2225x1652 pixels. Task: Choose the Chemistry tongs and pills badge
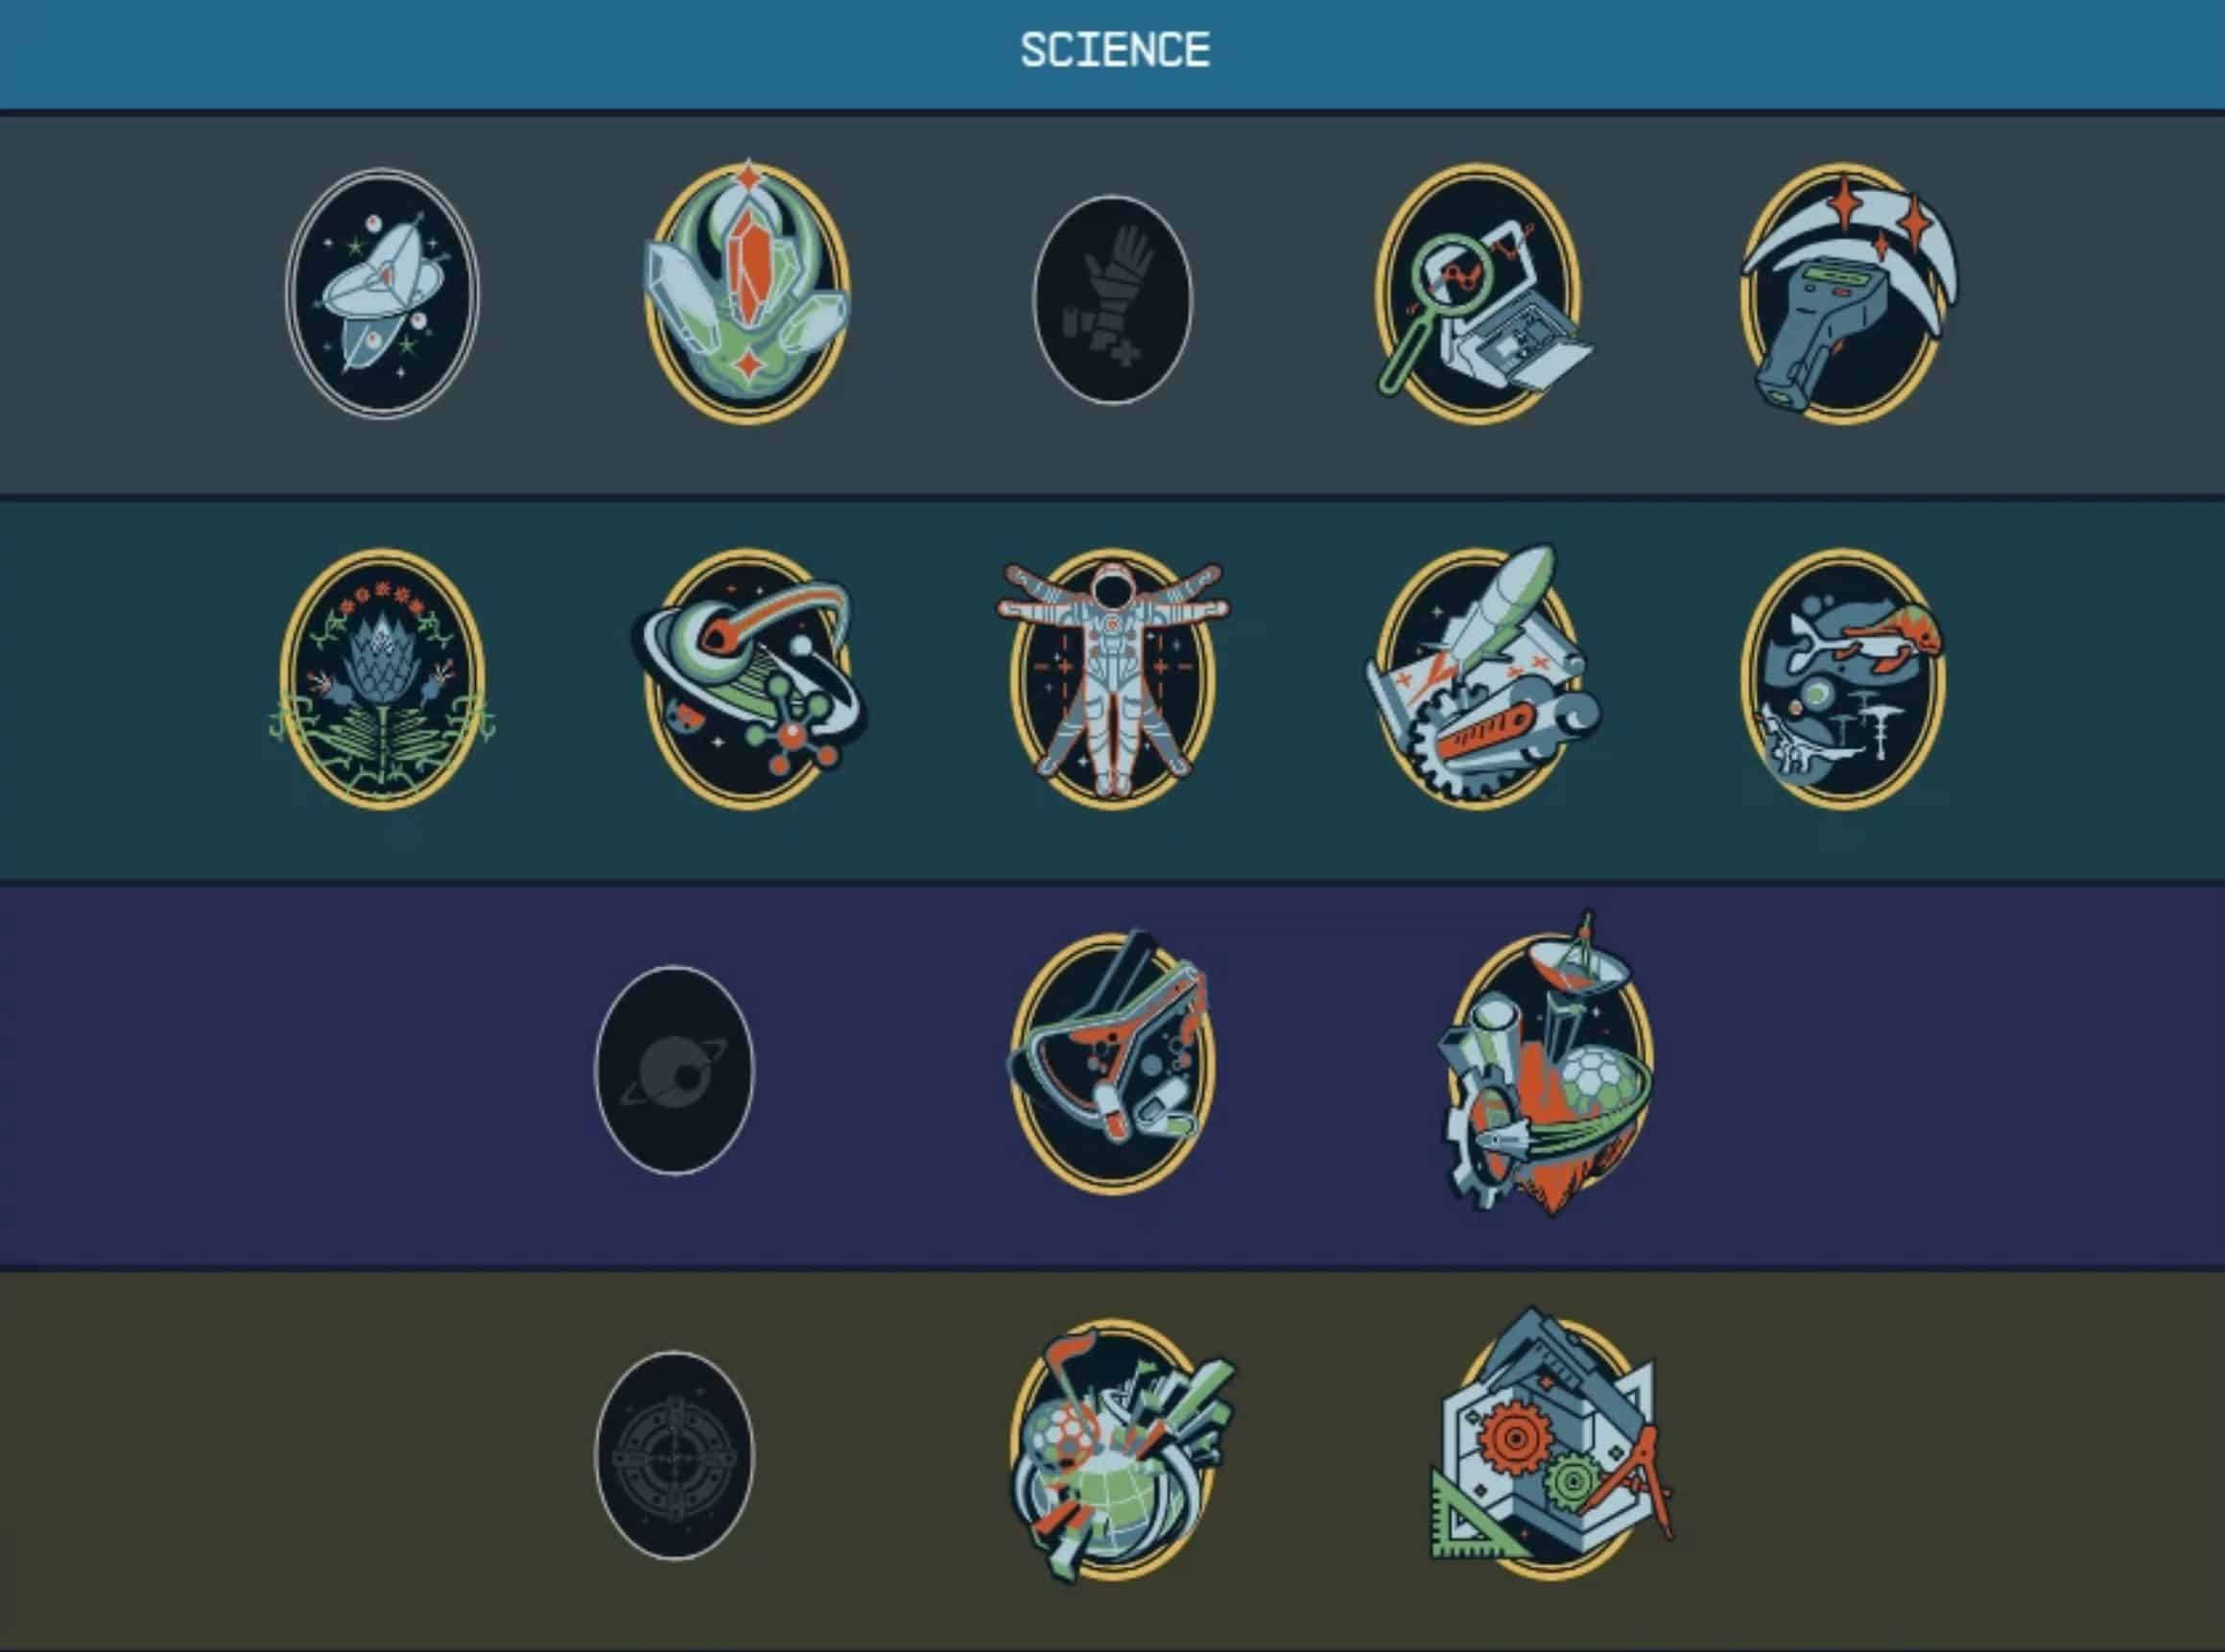[1112, 1063]
